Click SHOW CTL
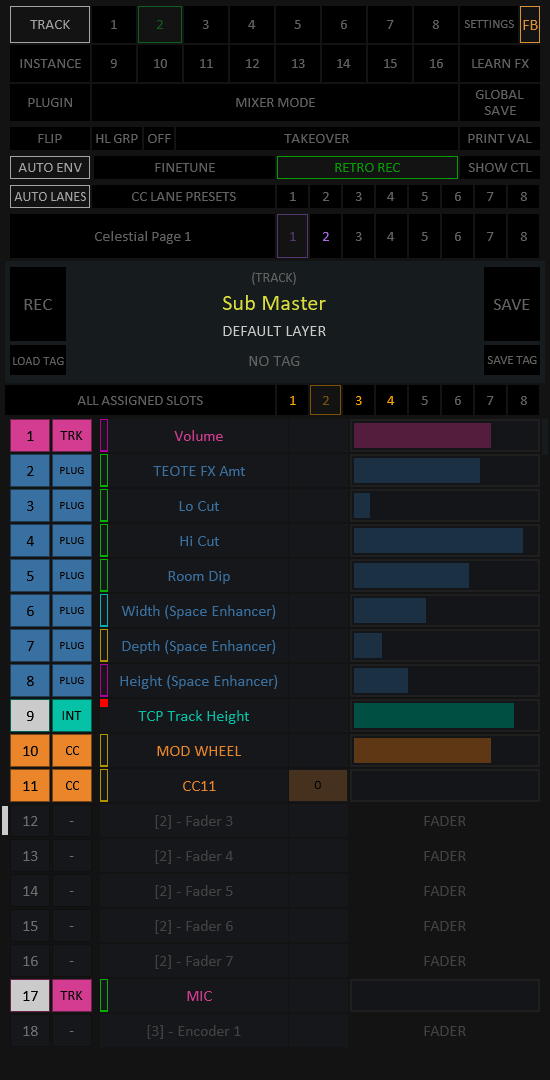This screenshot has width=550, height=1080. [x=500, y=167]
